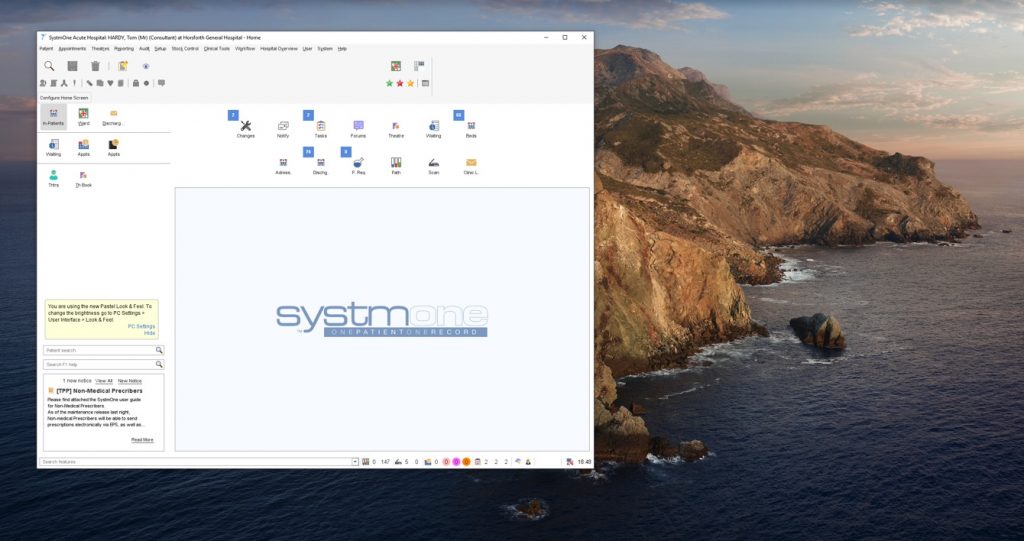The image size is (1024, 541).
Task: Open the Clinical Tools menu
Action: pyautogui.click(x=217, y=48)
